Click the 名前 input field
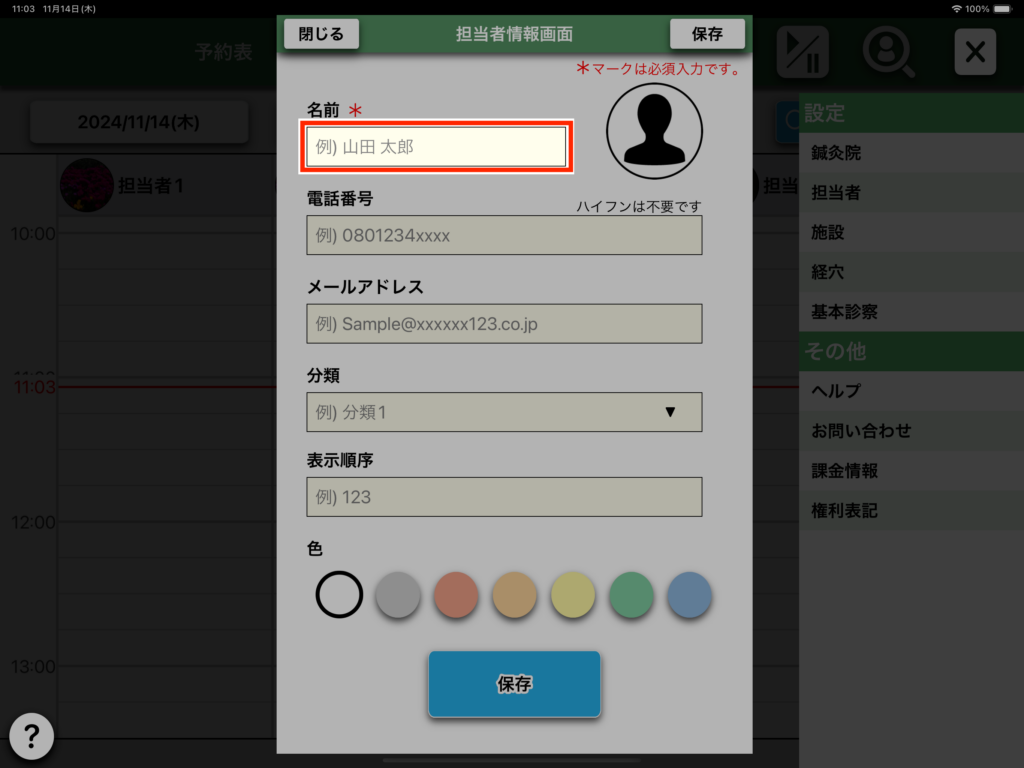Screen dimensions: 1024x768 pyautogui.click(x=436, y=147)
